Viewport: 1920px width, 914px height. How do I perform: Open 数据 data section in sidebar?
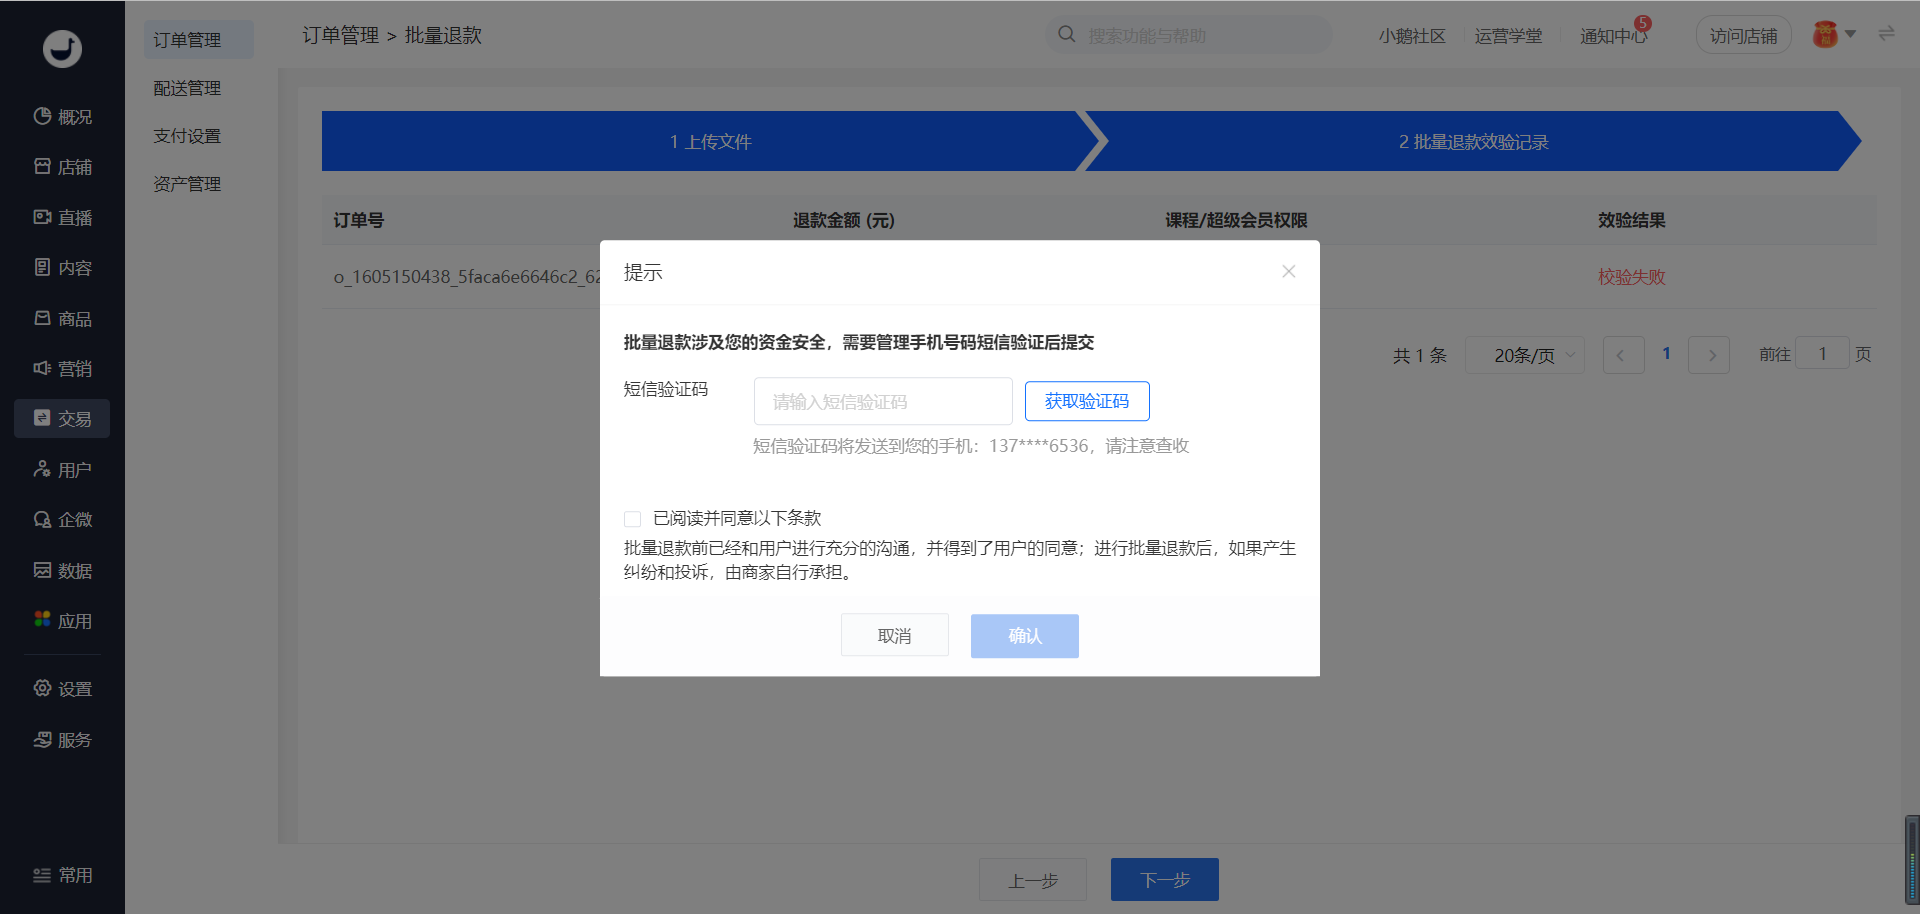(62, 571)
